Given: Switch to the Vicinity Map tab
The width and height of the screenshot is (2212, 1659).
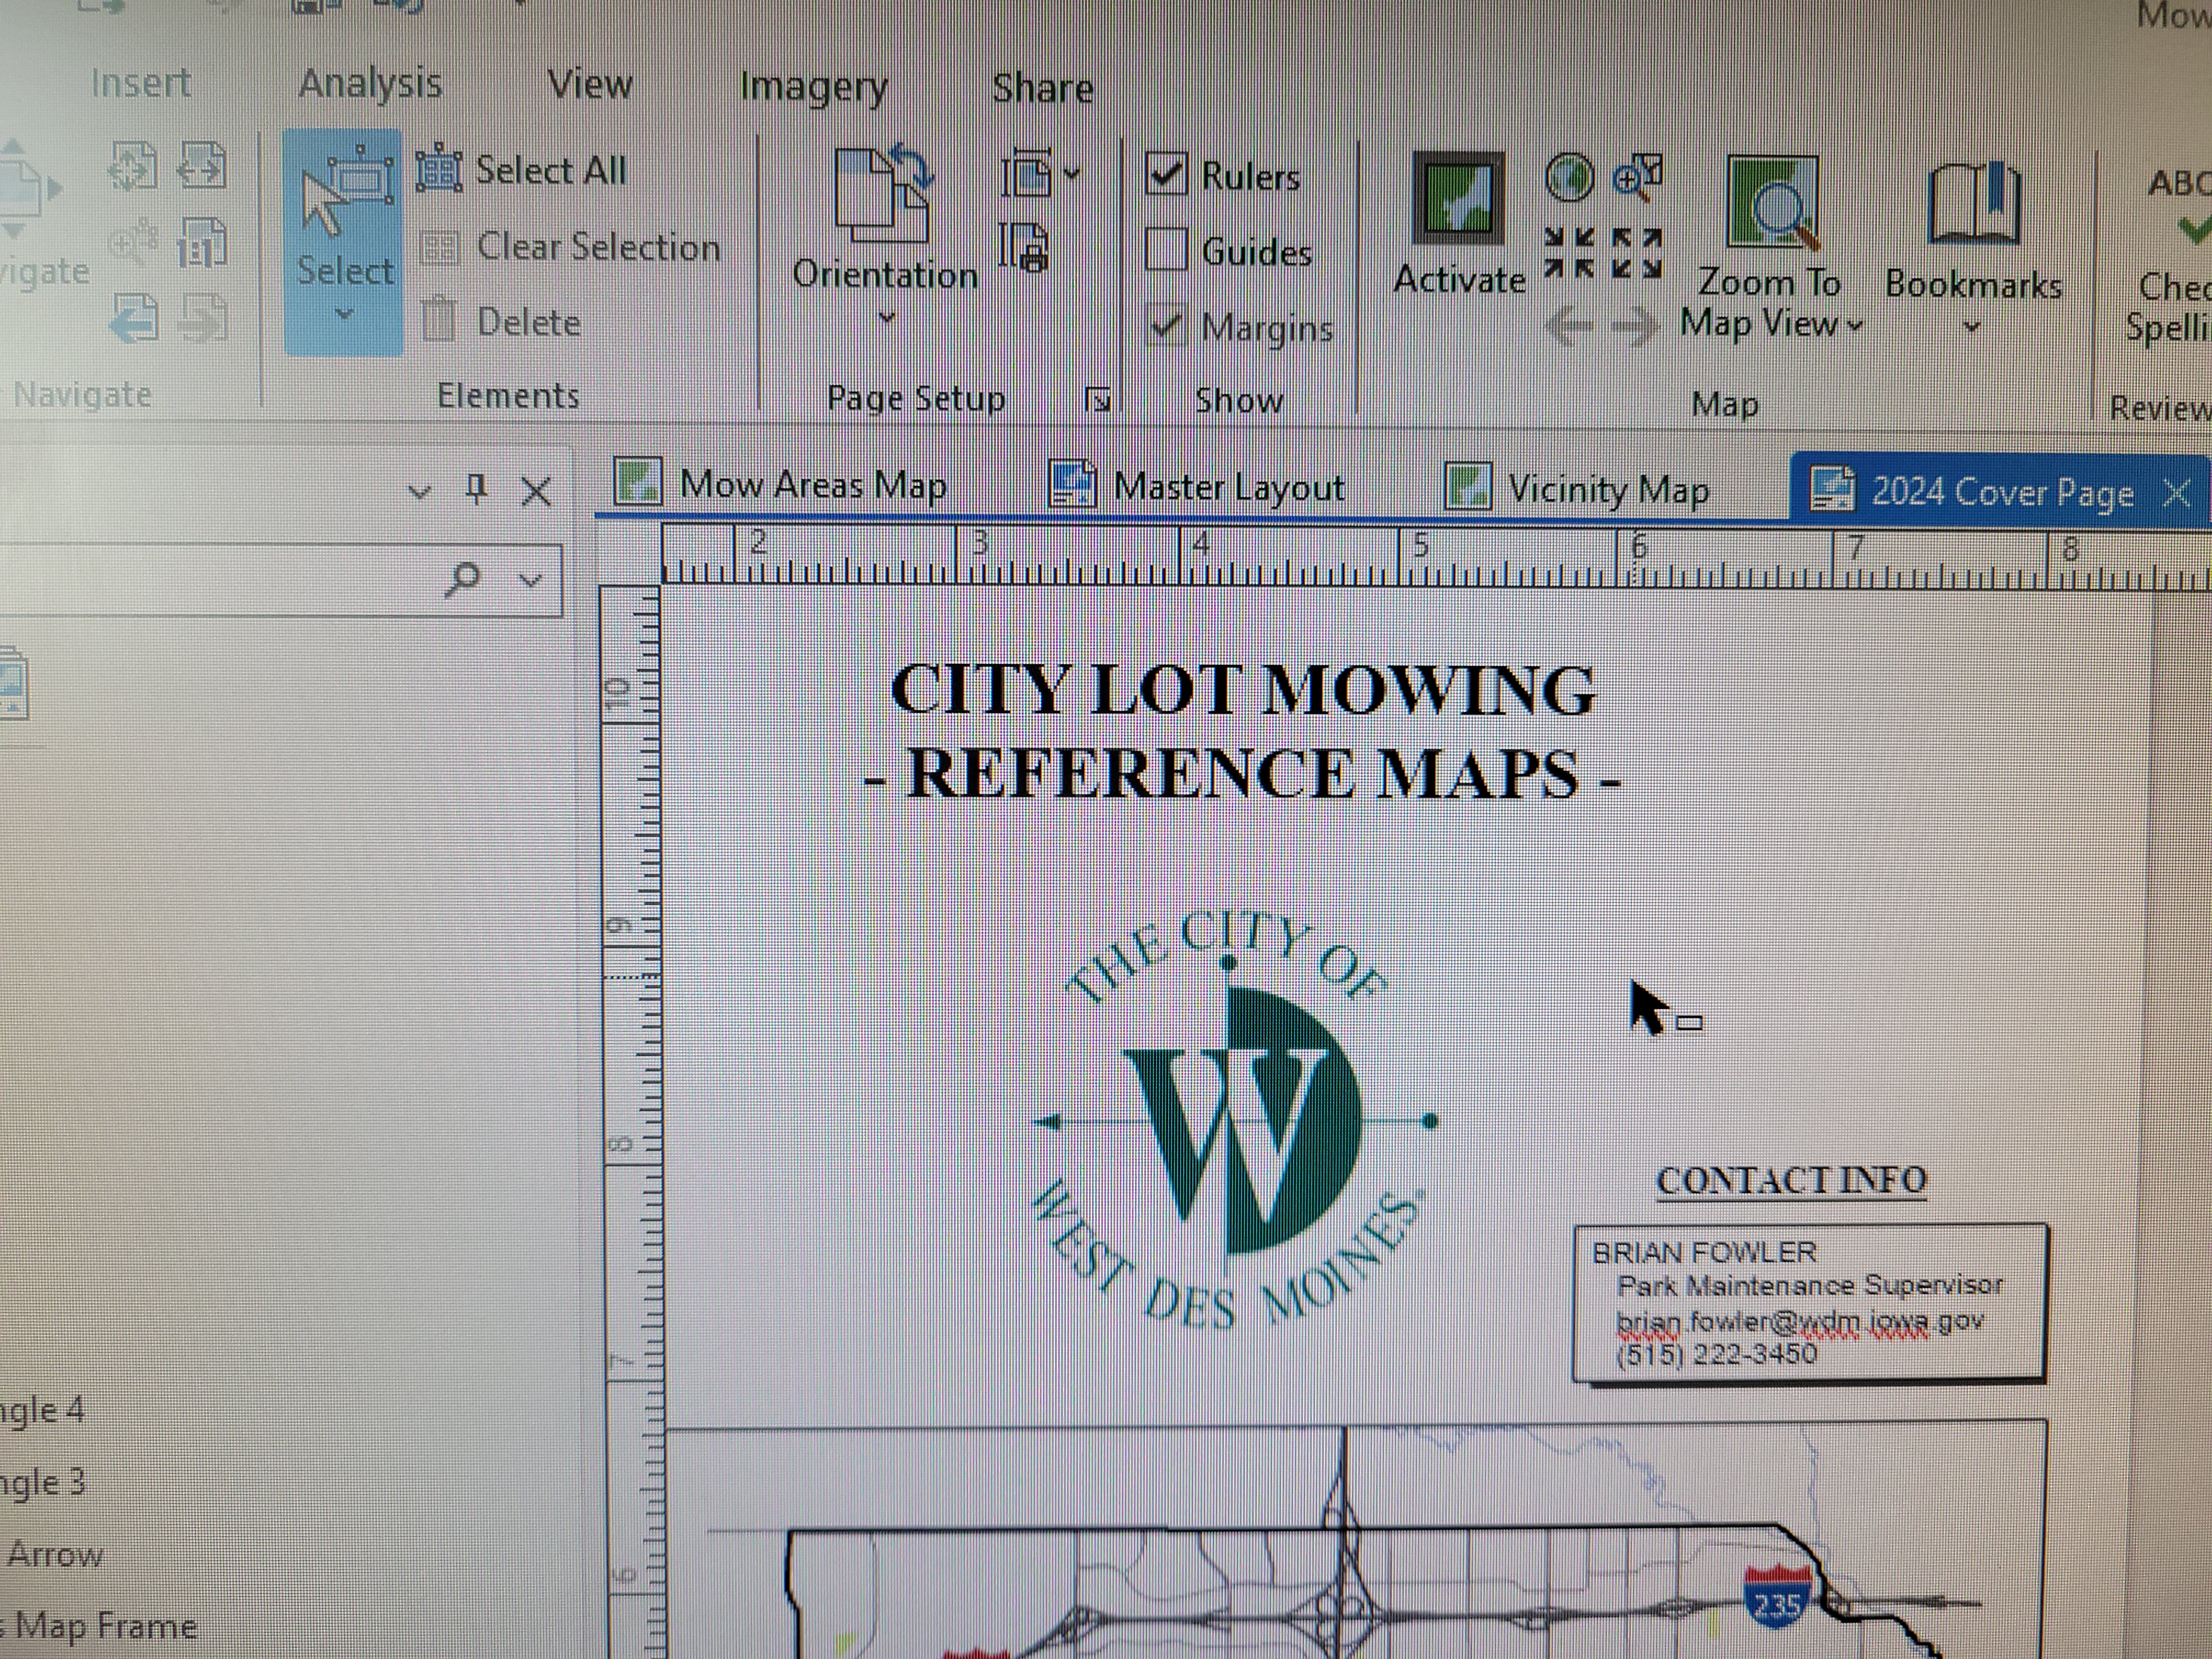Looking at the screenshot, I should pos(1578,489).
